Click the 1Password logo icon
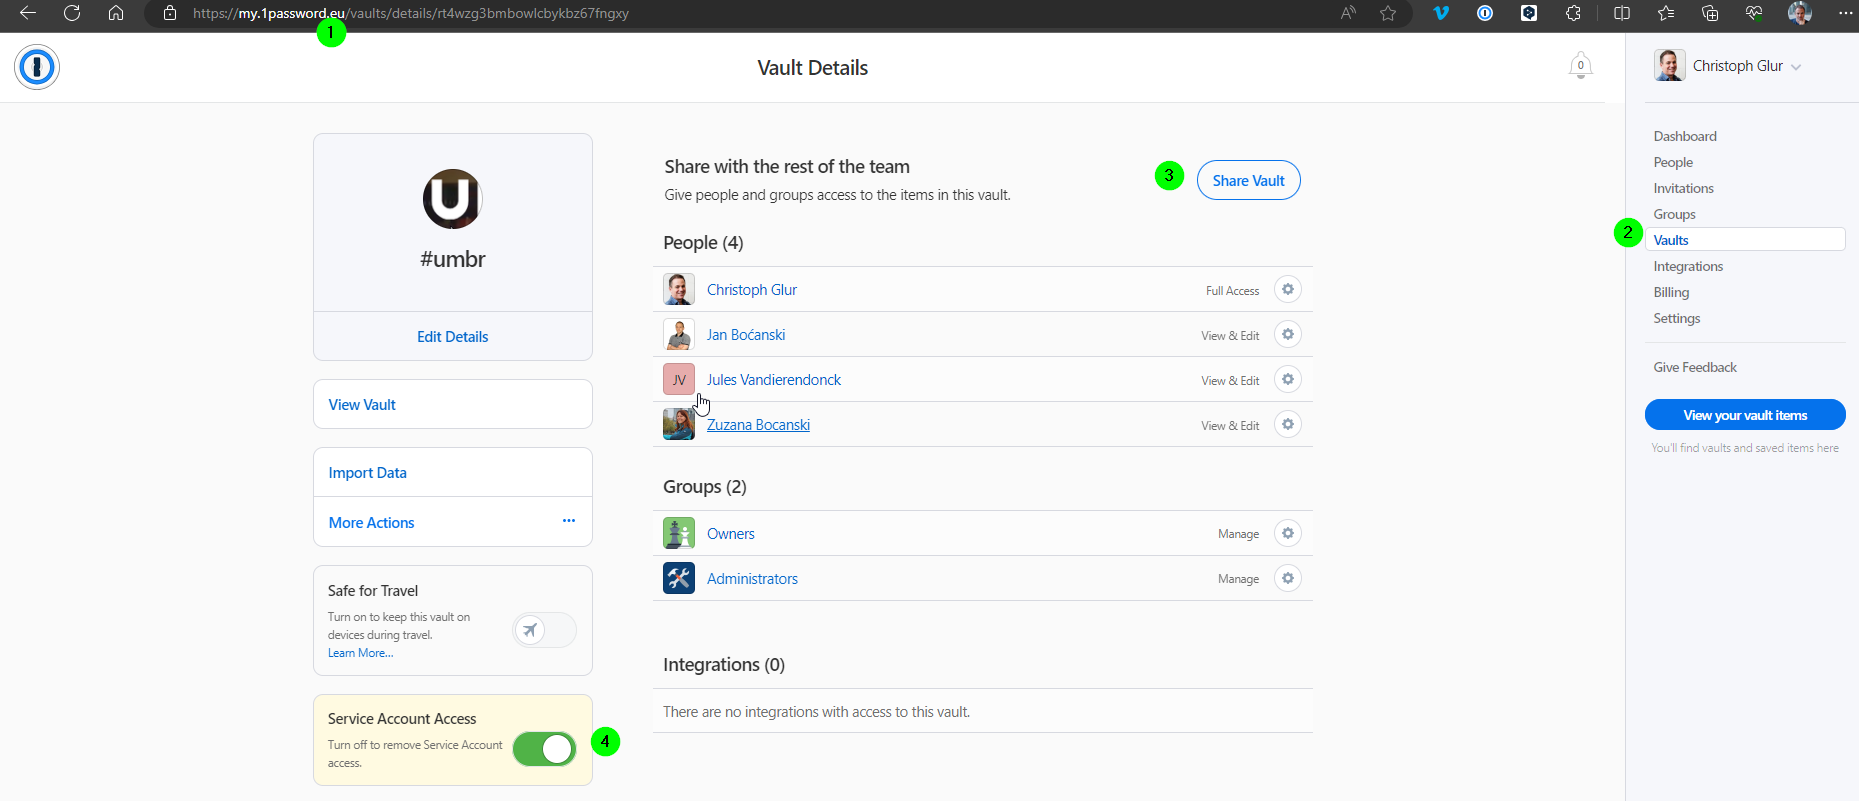Image resolution: width=1859 pixels, height=801 pixels. pyautogui.click(x=37, y=67)
